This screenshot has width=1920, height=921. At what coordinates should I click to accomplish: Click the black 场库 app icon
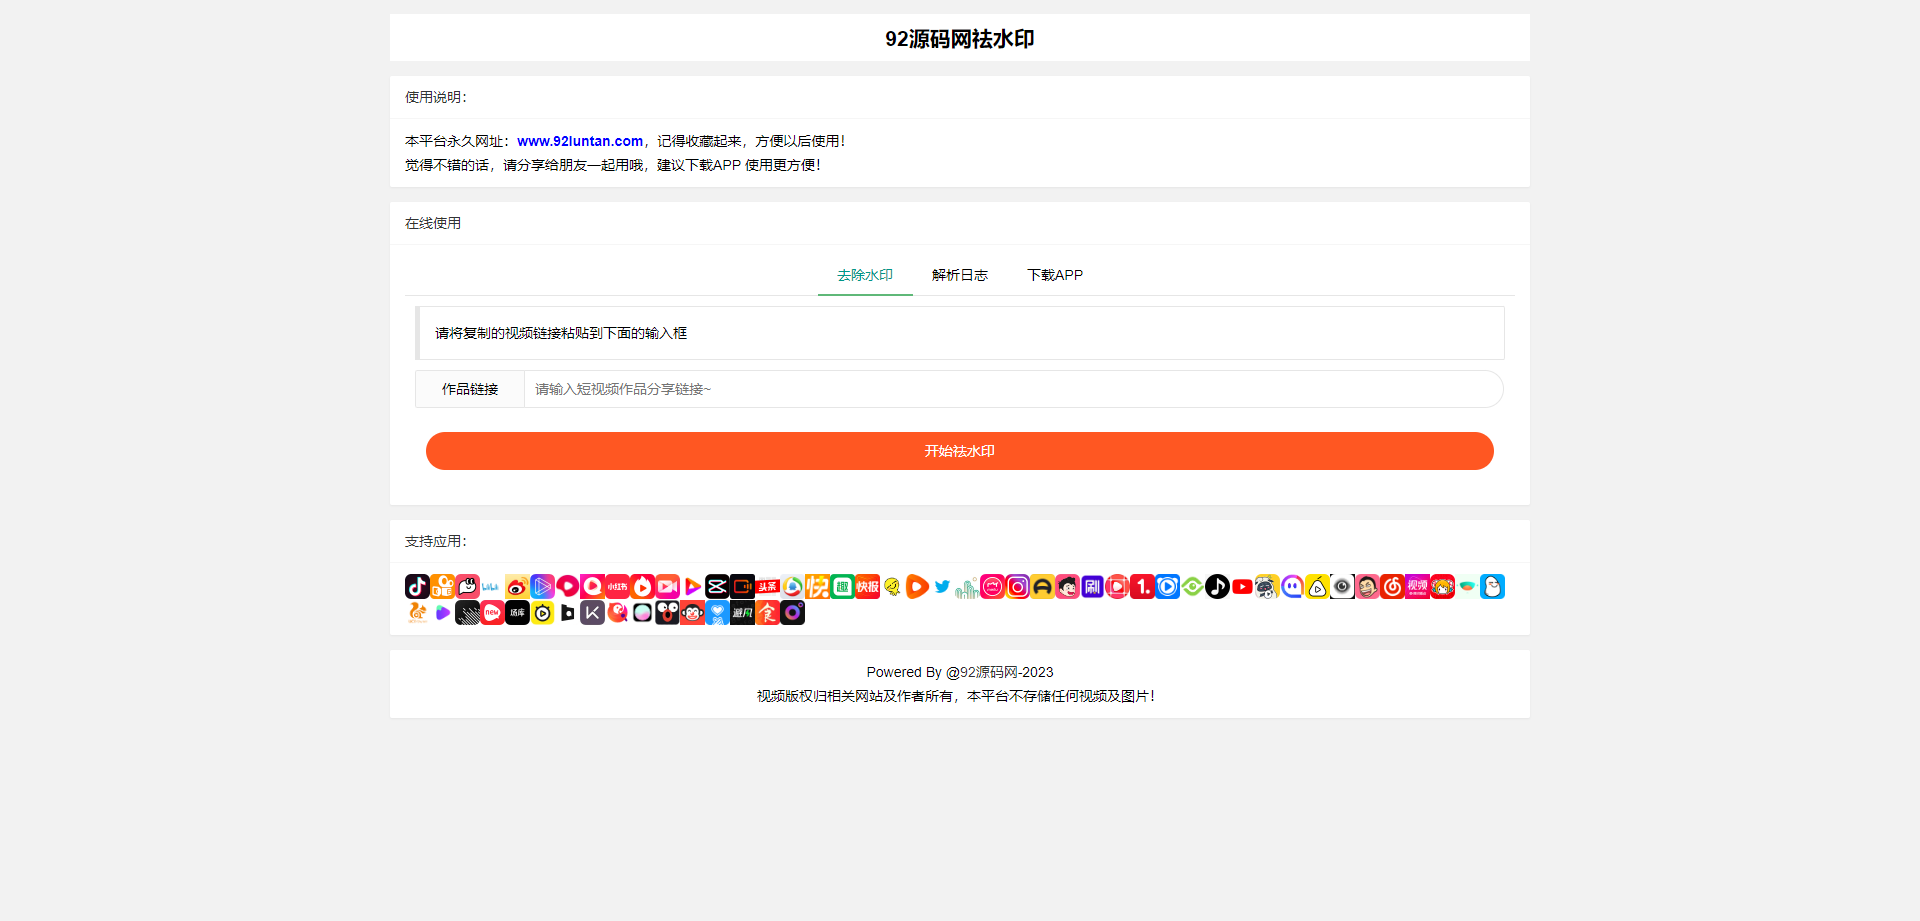517,612
